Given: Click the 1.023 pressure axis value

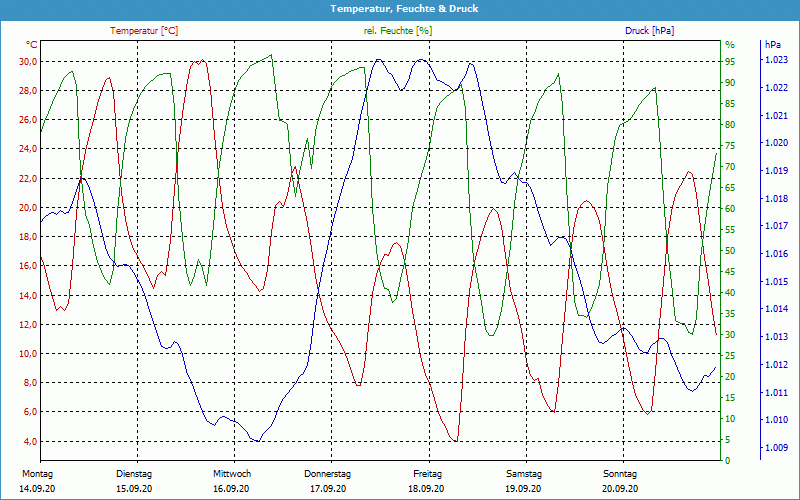Looking at the screenshot, I should (776, 60).
